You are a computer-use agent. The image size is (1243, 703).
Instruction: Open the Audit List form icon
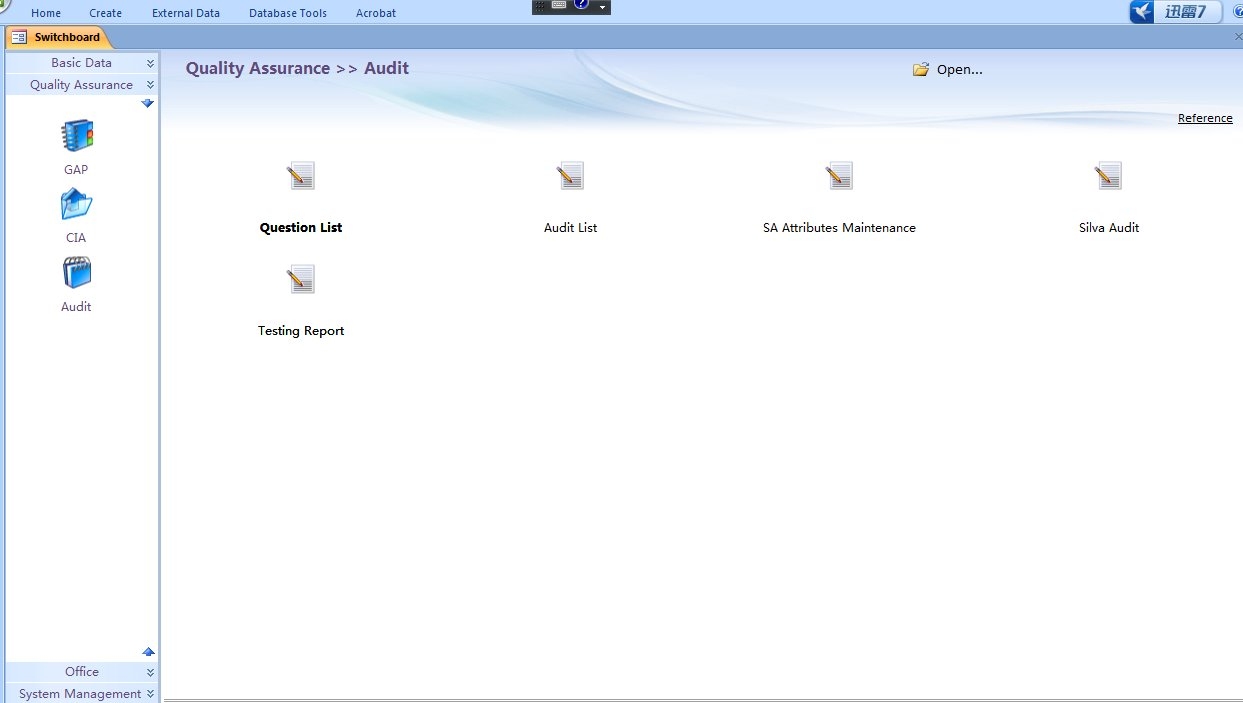pyautogui.click(x=570, y=177)
